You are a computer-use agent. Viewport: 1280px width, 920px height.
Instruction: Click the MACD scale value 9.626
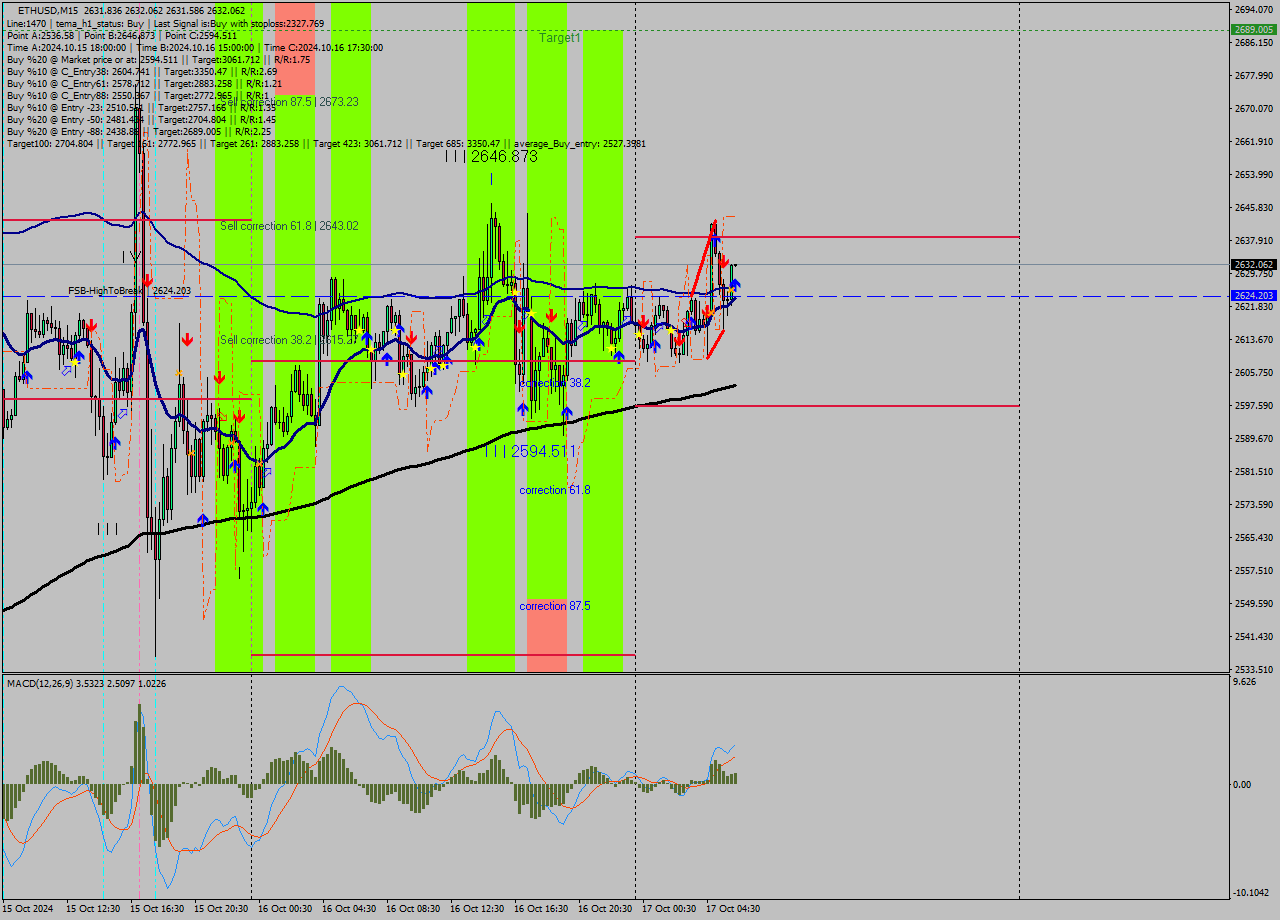[1245, 682]
